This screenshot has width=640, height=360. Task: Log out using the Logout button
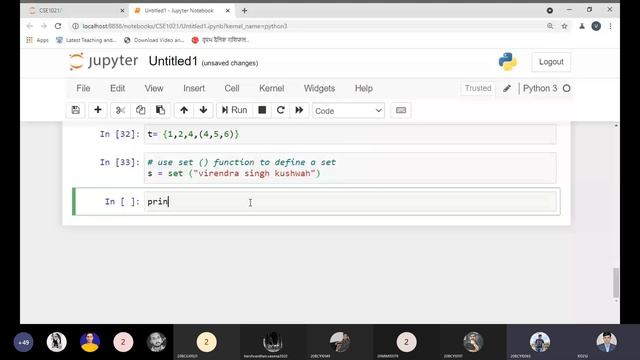pyautogui.click(x=551, y=62)
